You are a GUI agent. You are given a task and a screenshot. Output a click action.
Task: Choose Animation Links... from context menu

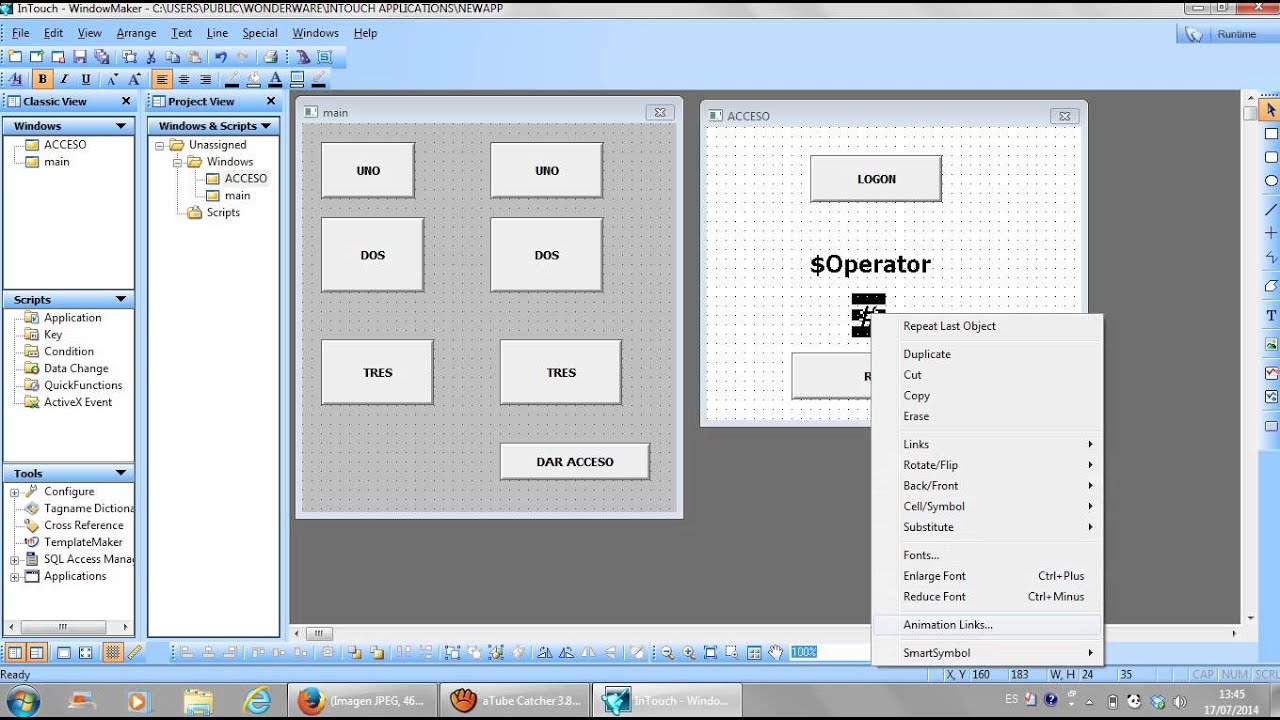coord(987,625)
